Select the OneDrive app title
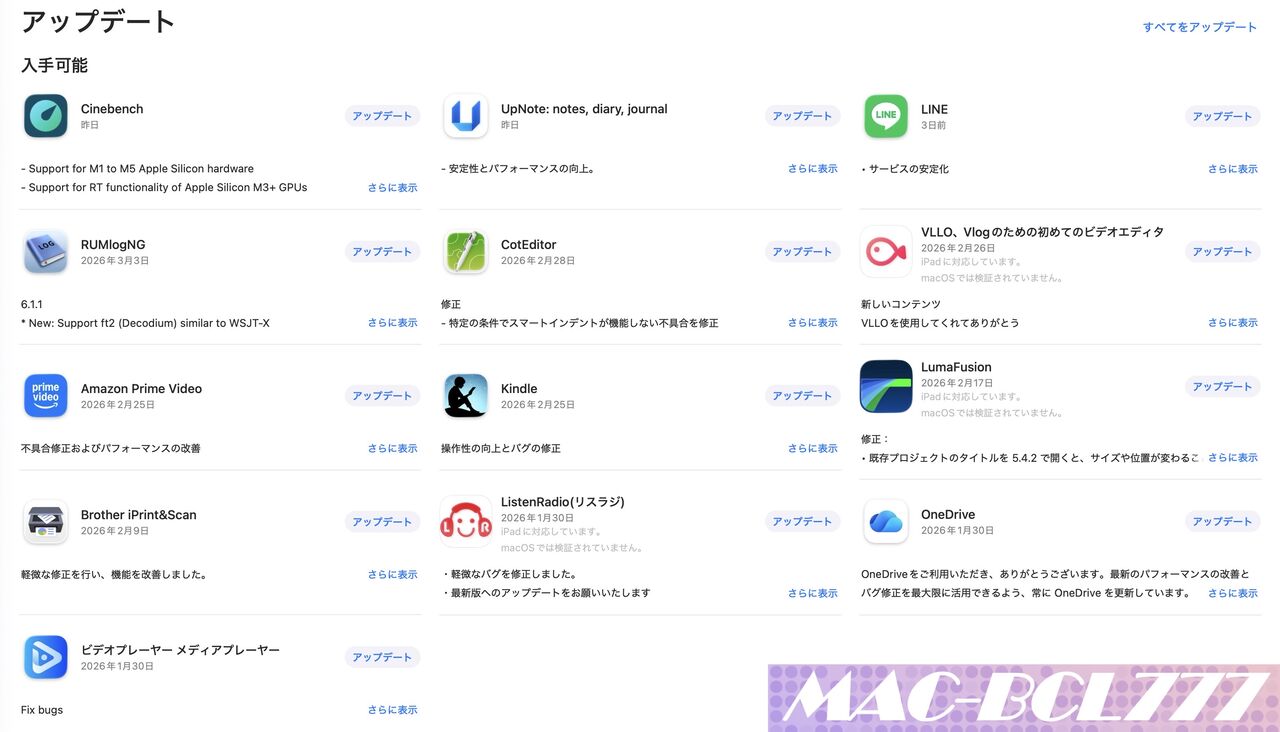Image resolution: width=1280 pixels, height=732 pixels. tap(948, 515)
